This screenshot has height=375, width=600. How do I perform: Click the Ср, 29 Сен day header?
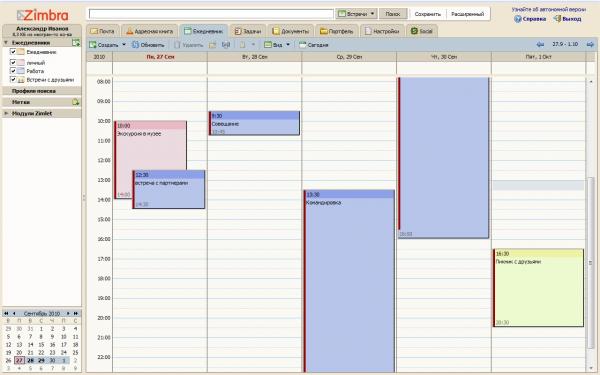tap(349, 57)
